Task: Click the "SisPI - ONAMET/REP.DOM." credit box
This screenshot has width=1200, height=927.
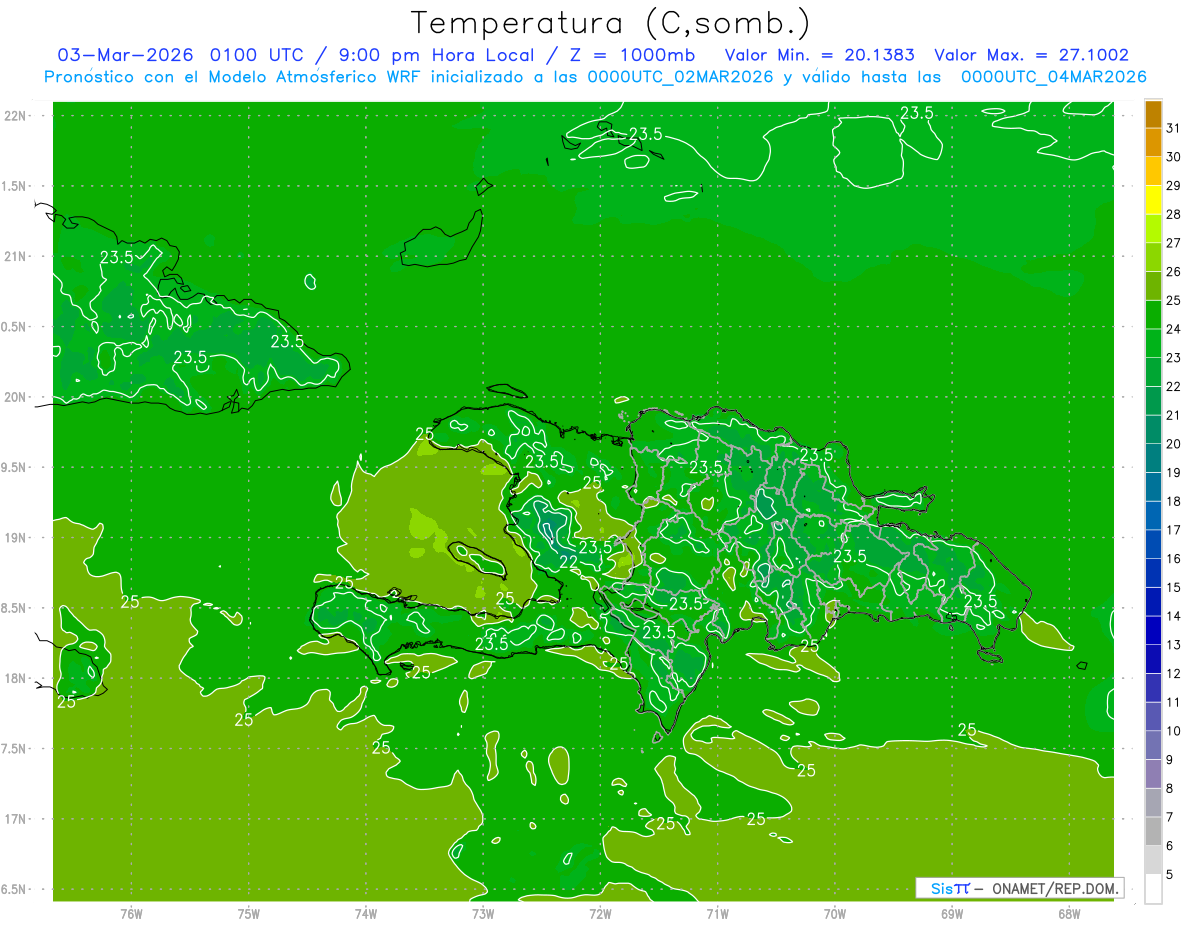Action: point(1019,888)
